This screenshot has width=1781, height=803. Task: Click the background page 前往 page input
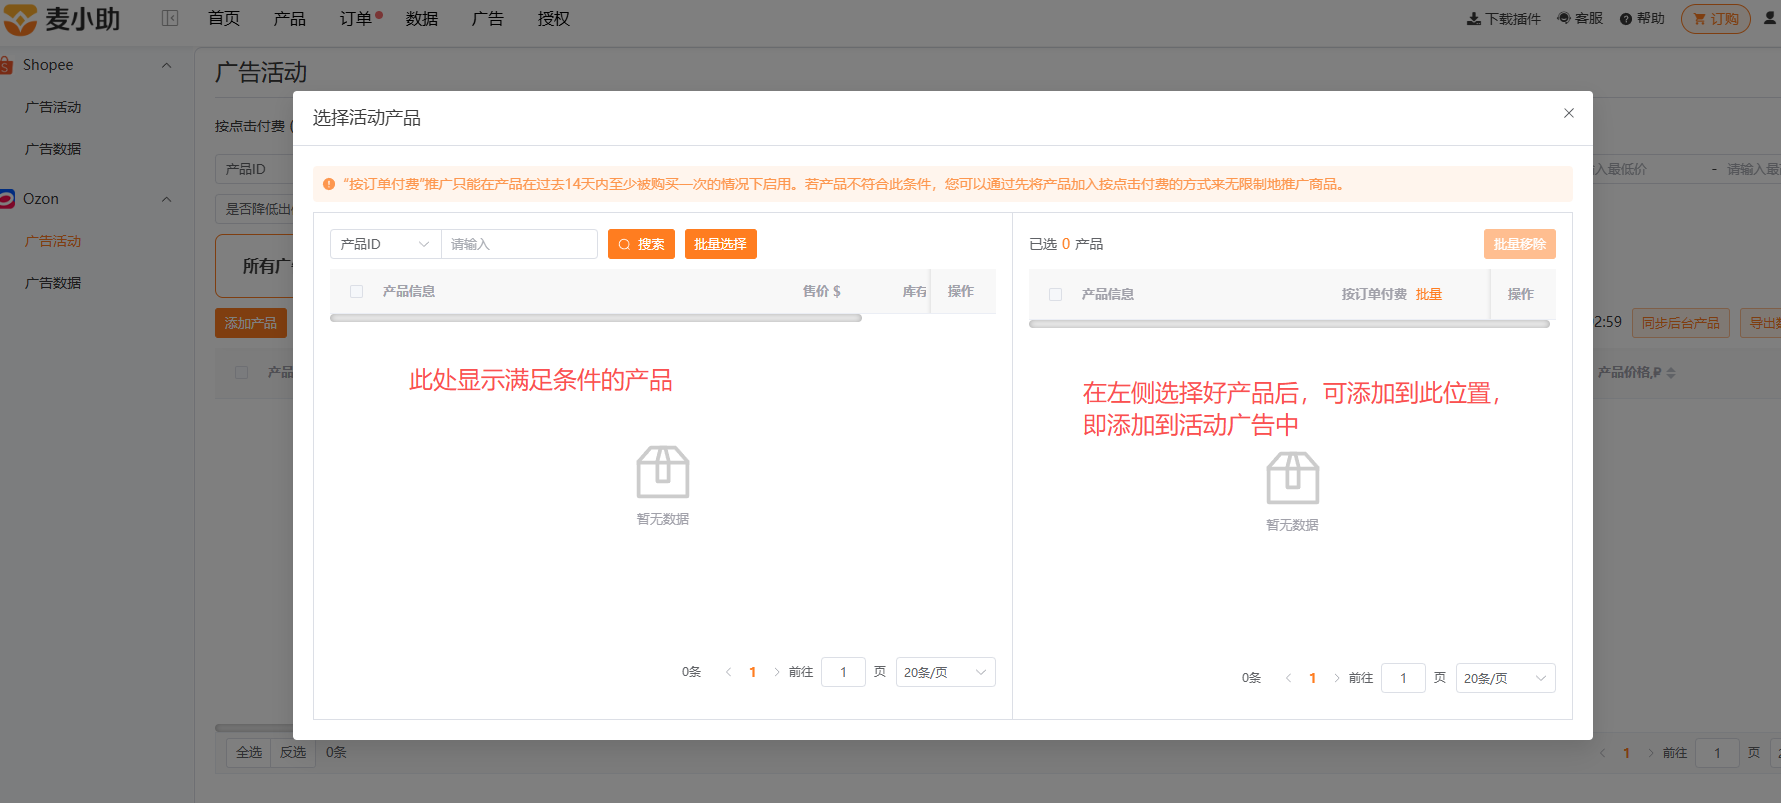tap(1718, 753)
